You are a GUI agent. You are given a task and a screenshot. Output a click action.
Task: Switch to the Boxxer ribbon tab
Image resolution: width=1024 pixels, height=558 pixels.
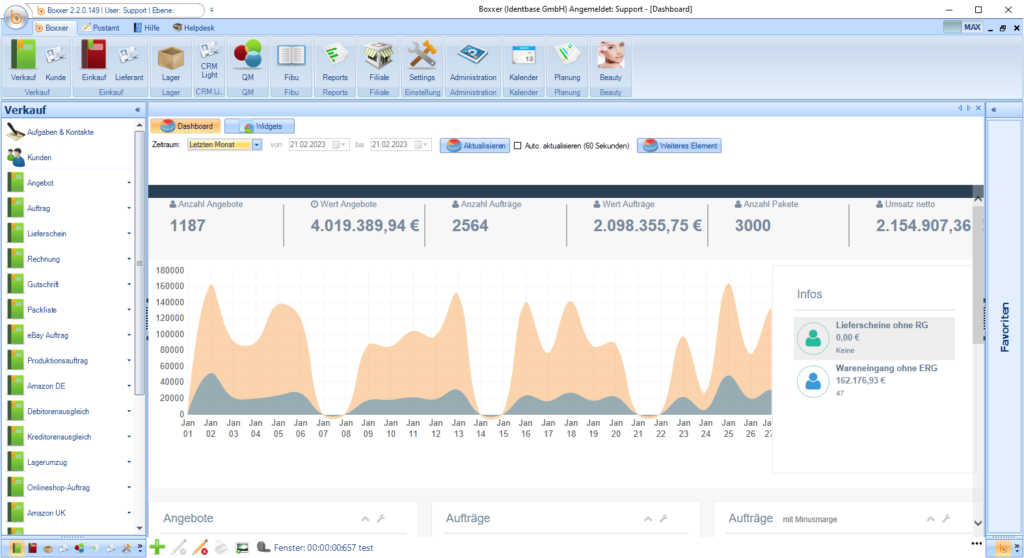[x=52, y=28]
